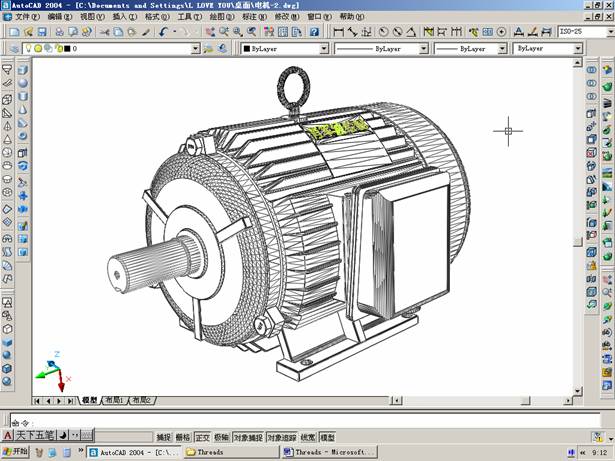Open the 视图 (View) menu
Viewport: 615px width, 461px height.
[x=93, y=17]
